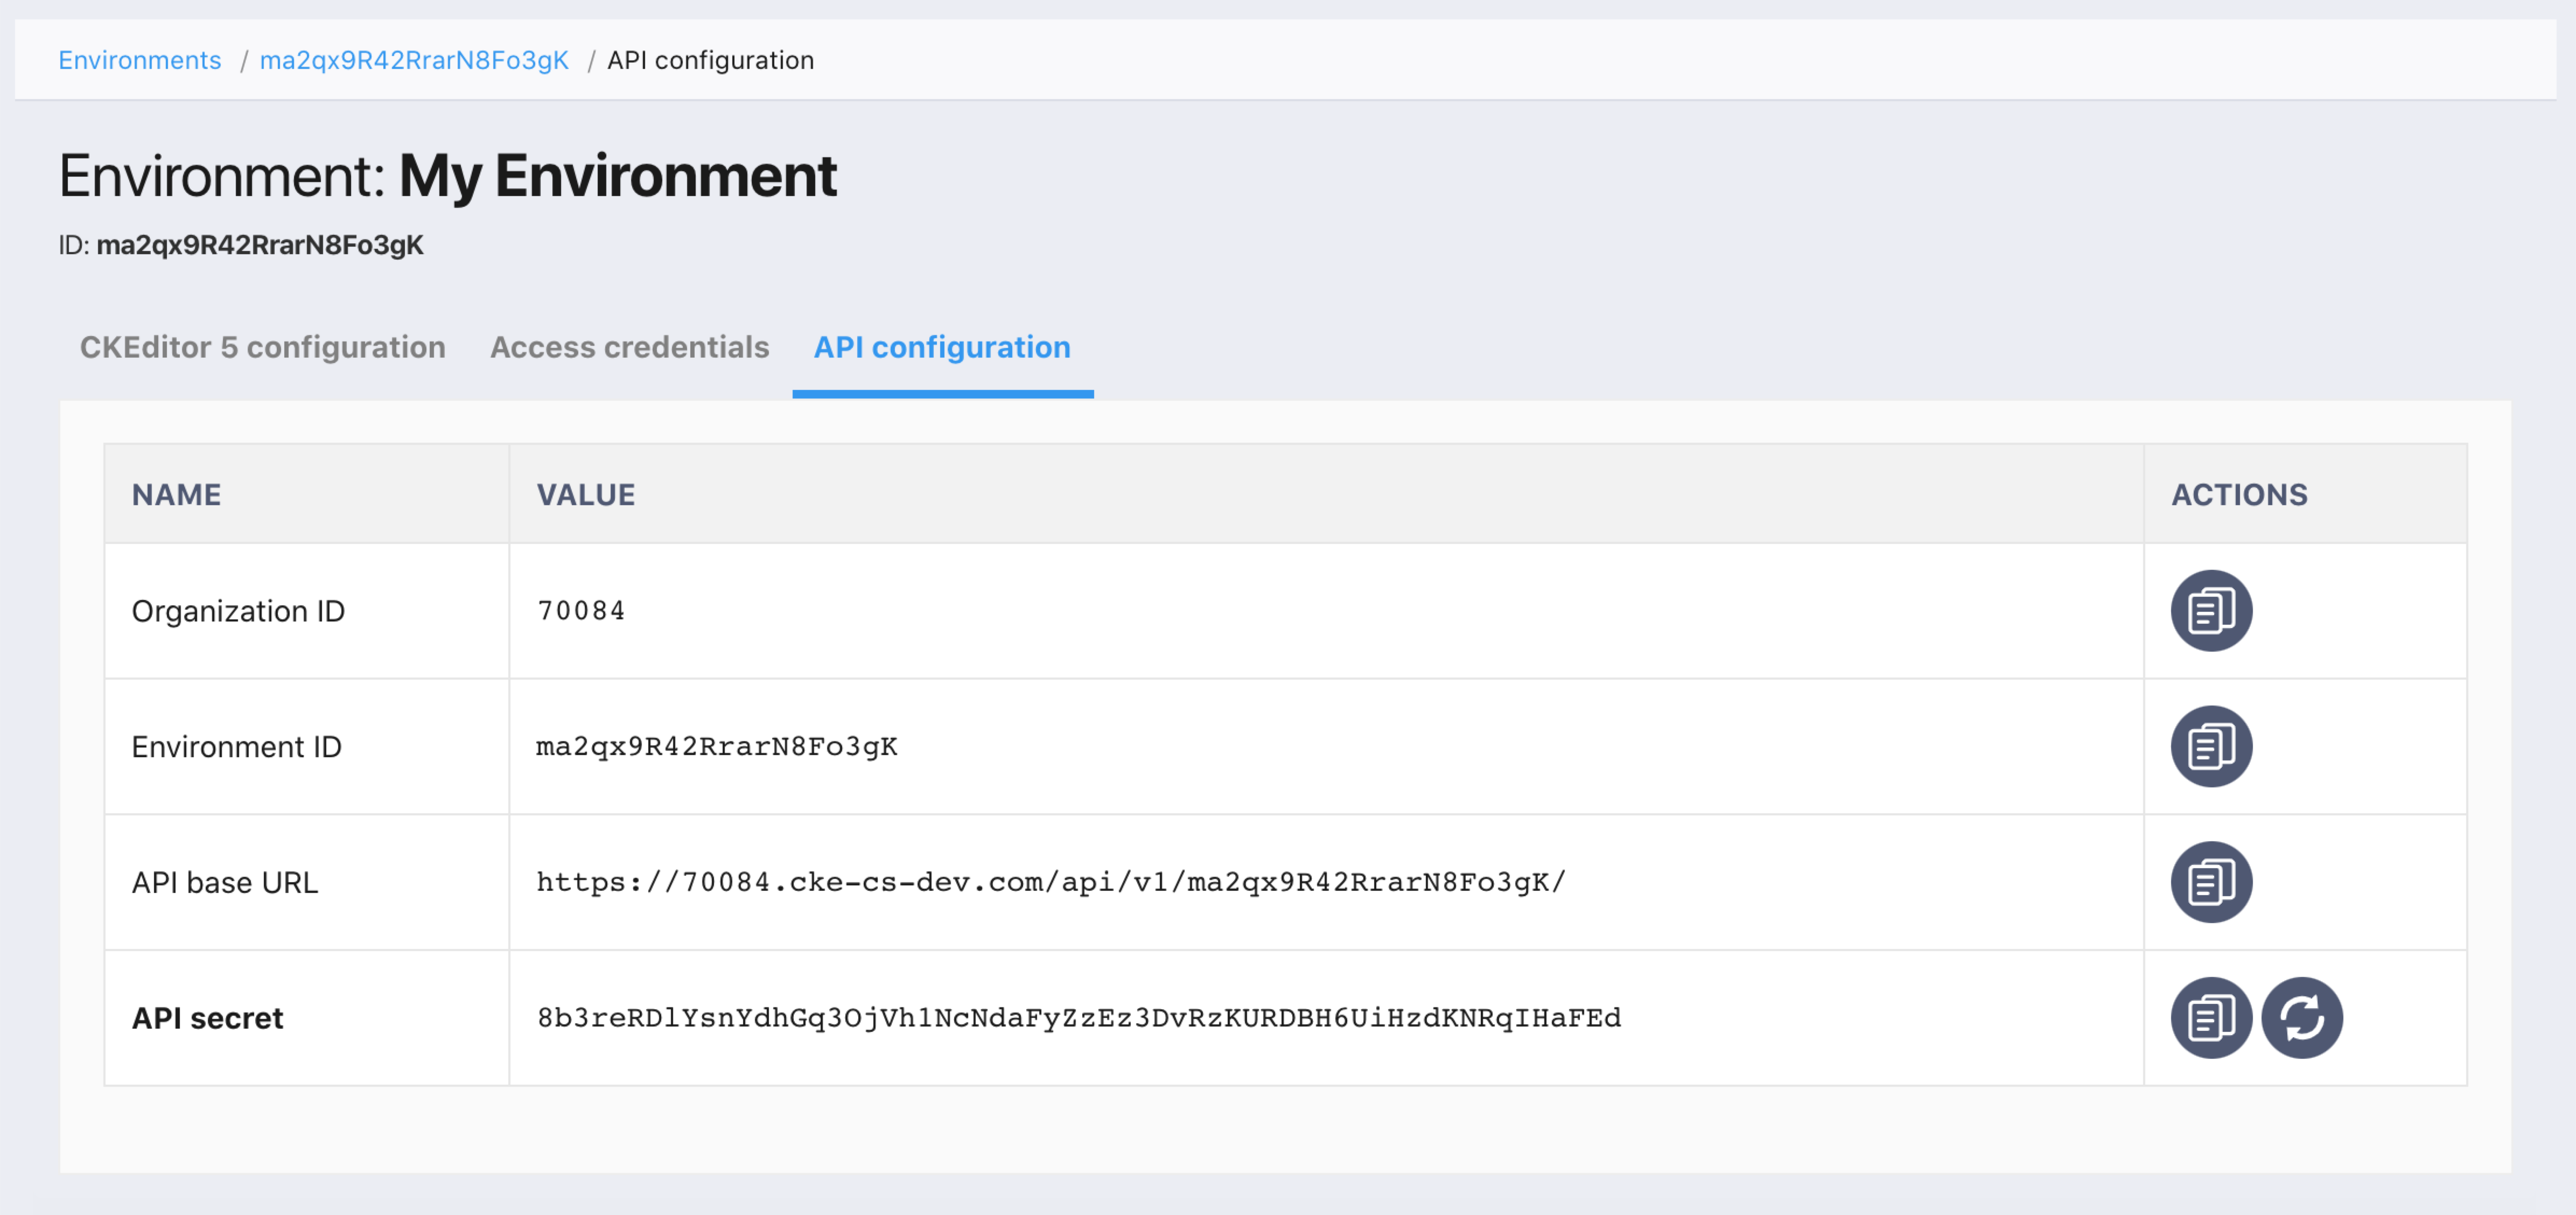Viewport: 2576px width, 1215px height.
Task: Copy the API secret value
Action: coord(2211,1018)
